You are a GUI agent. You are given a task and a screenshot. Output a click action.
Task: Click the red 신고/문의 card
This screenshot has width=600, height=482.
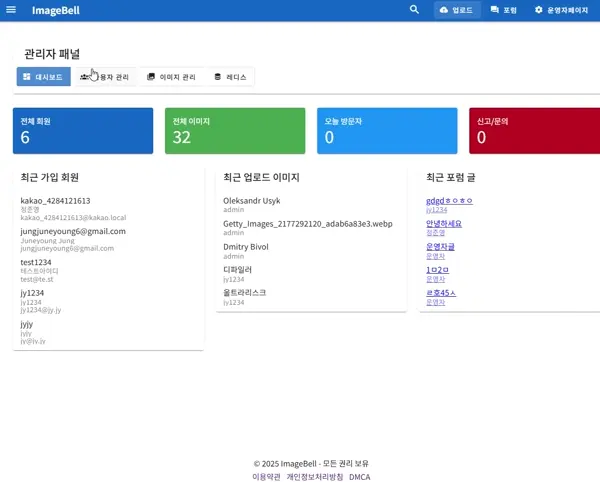click(534, 131)
